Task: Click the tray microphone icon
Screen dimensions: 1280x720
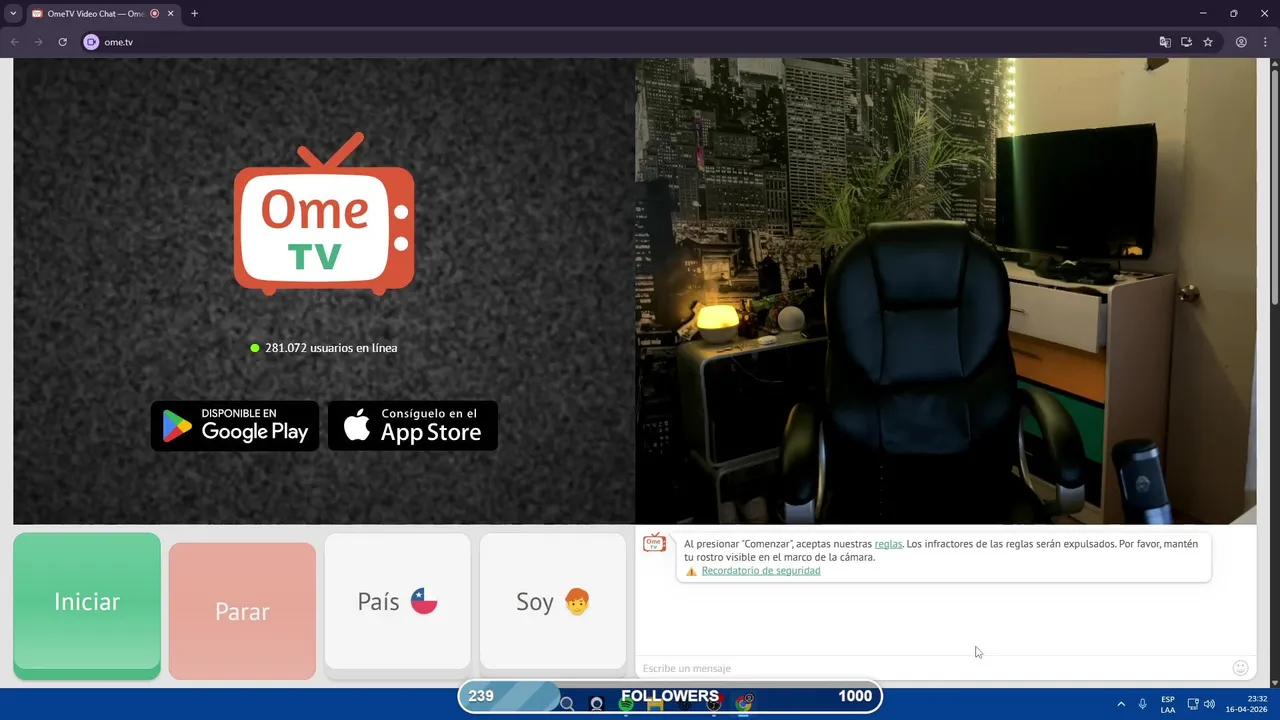Action: pyautogui.click(x=1142, y=704)
